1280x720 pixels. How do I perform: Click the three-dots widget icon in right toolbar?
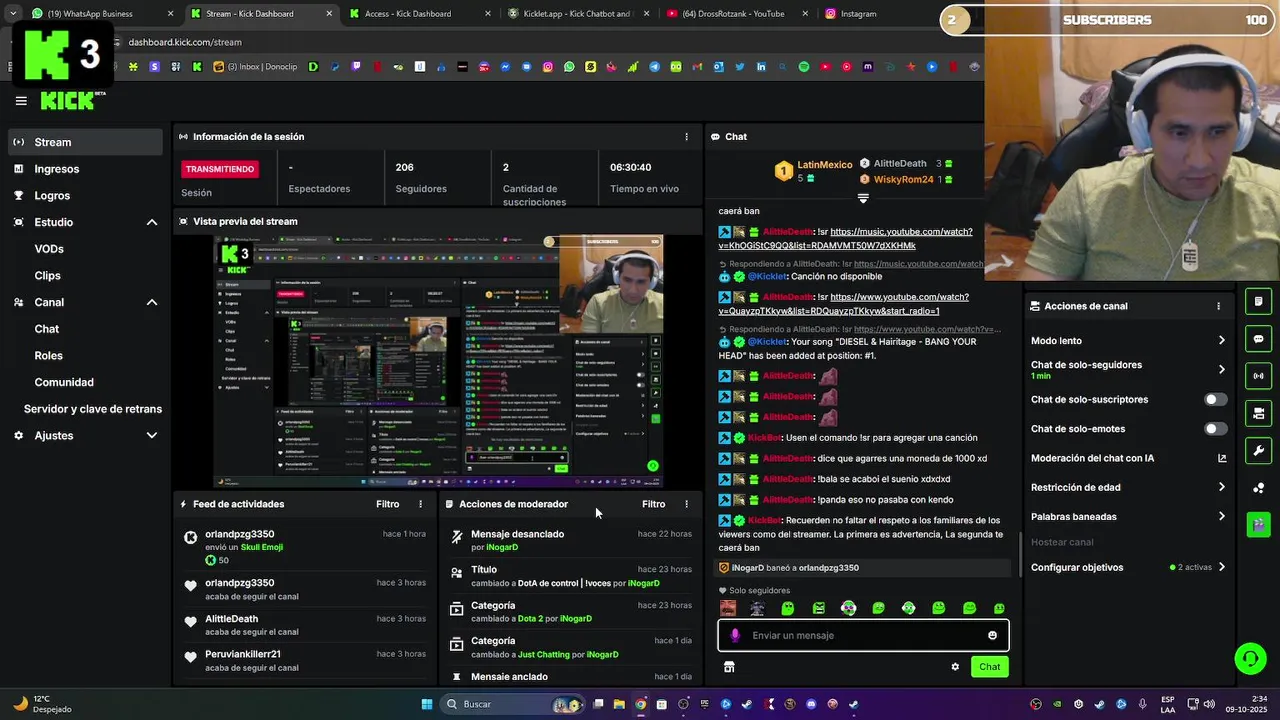click(x=1259, y=487)
